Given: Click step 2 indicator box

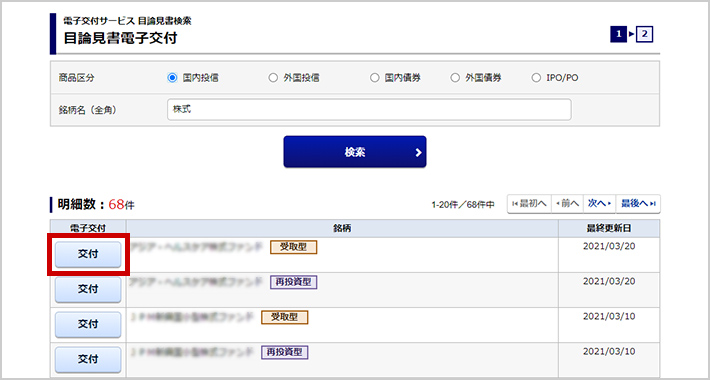Looking at the screenshot, I should coord(644,34).
